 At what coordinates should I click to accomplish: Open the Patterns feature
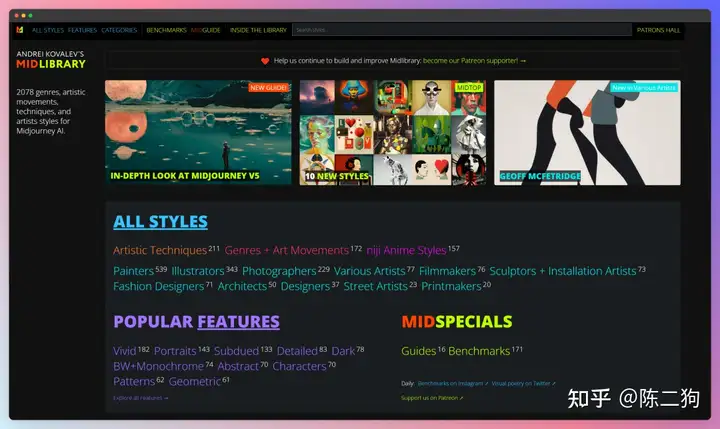pos(134,381)
